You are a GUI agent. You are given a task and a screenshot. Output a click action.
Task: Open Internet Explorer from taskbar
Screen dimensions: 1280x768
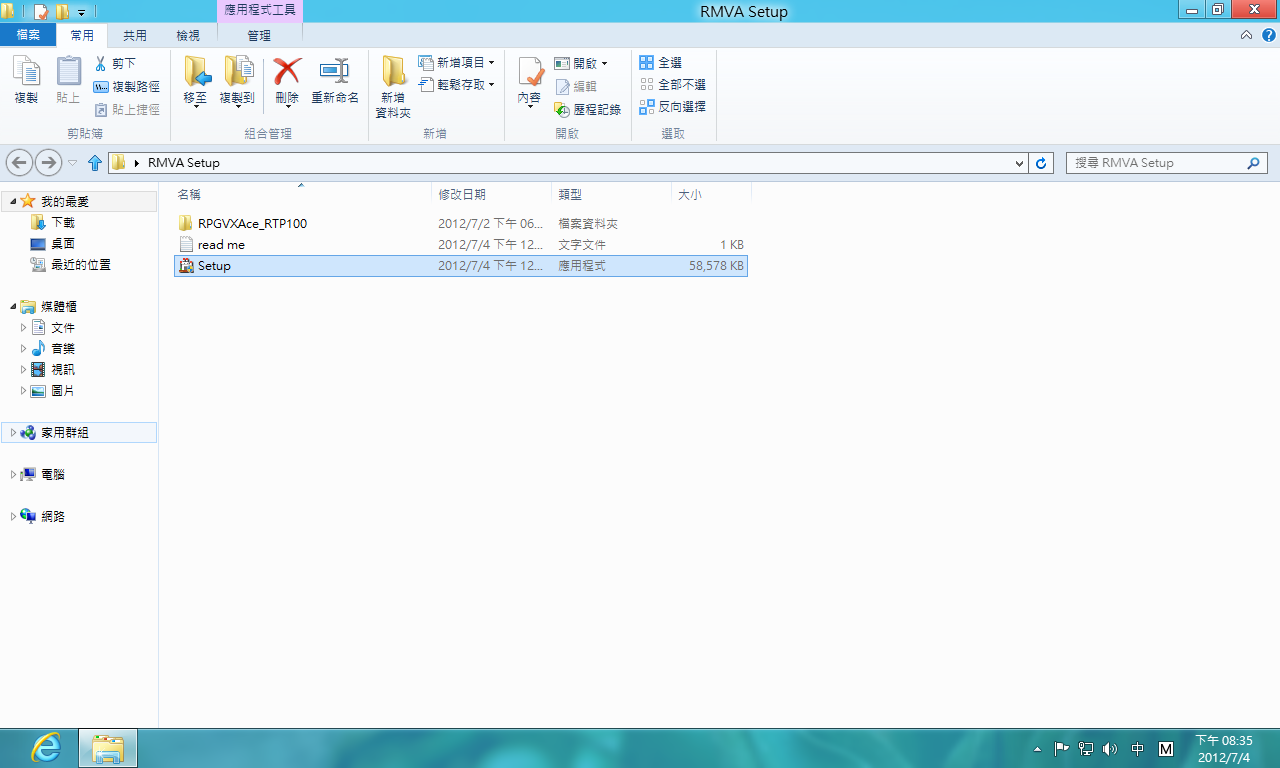click(x=46, y=748)
